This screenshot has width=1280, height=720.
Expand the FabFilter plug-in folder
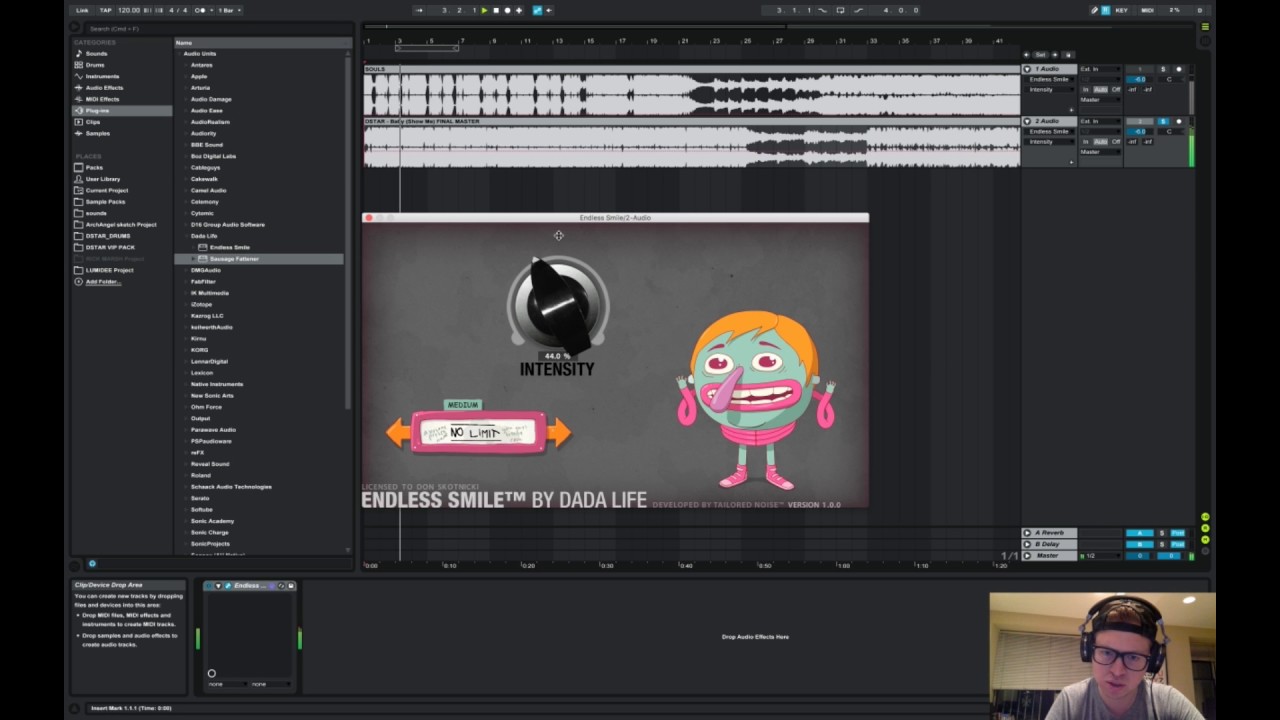[187, 282]
